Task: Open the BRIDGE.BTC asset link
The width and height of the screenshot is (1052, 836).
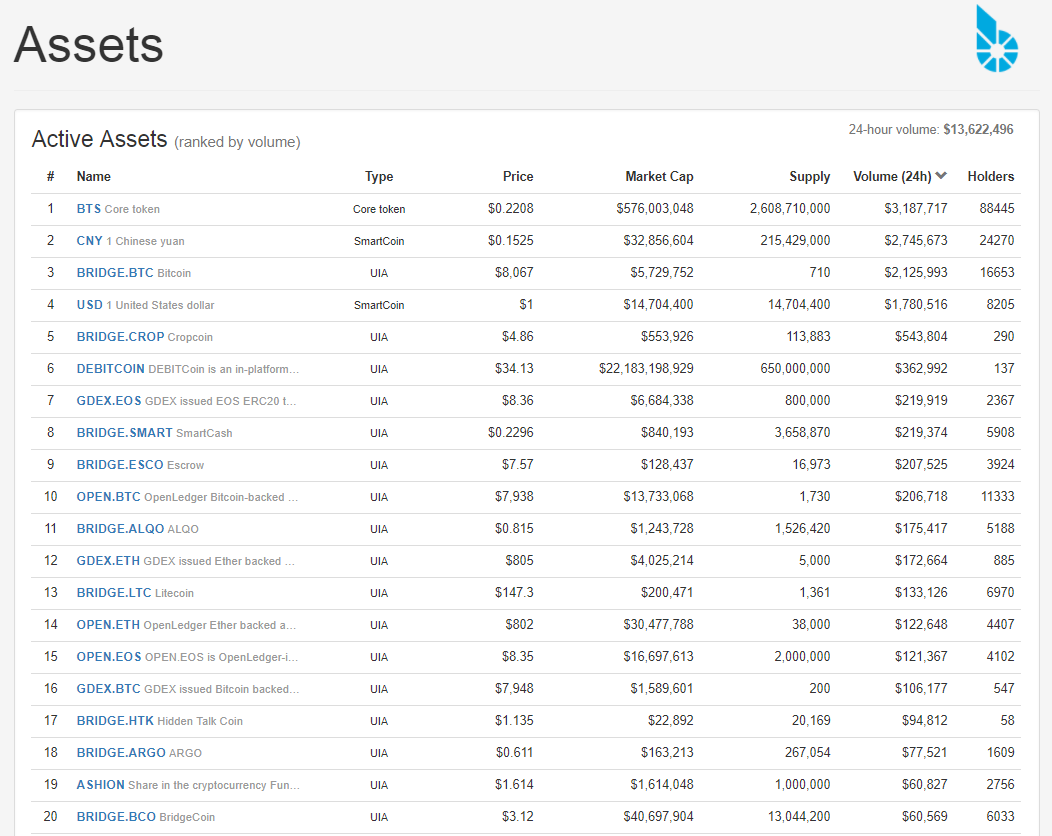Action: (x=115, y=273)
